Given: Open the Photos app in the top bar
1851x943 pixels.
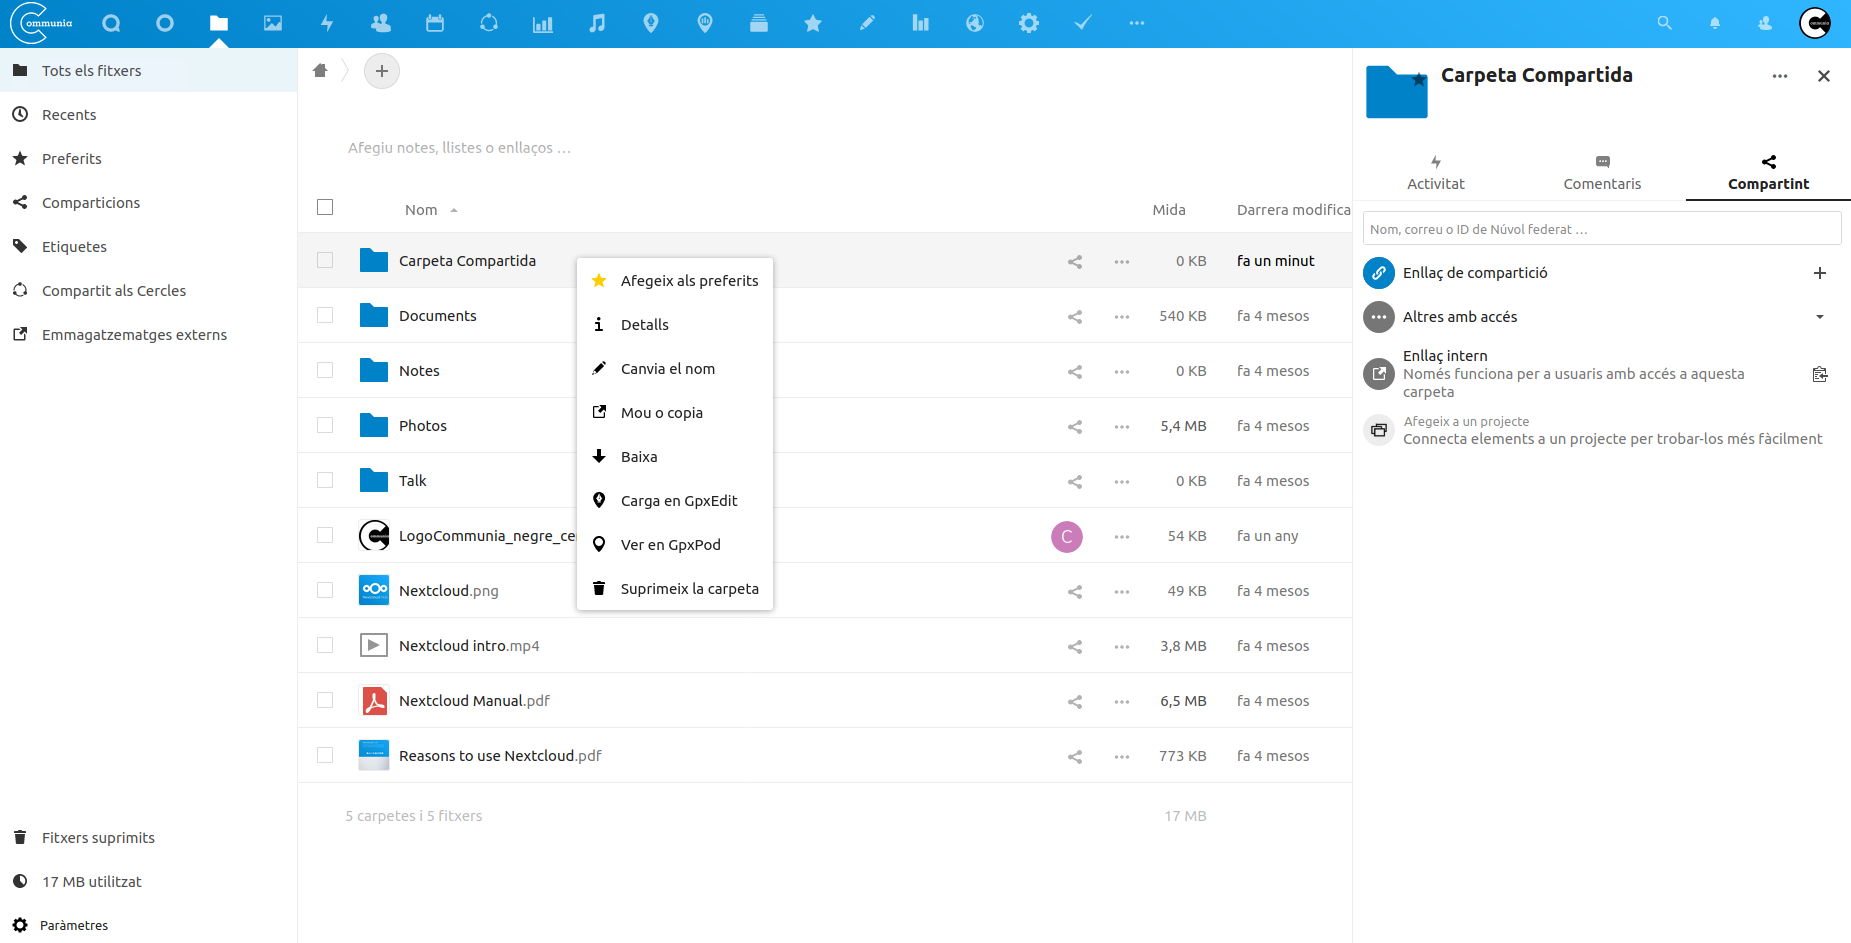Looking at the screenshot, I should (x=273, y=23).
